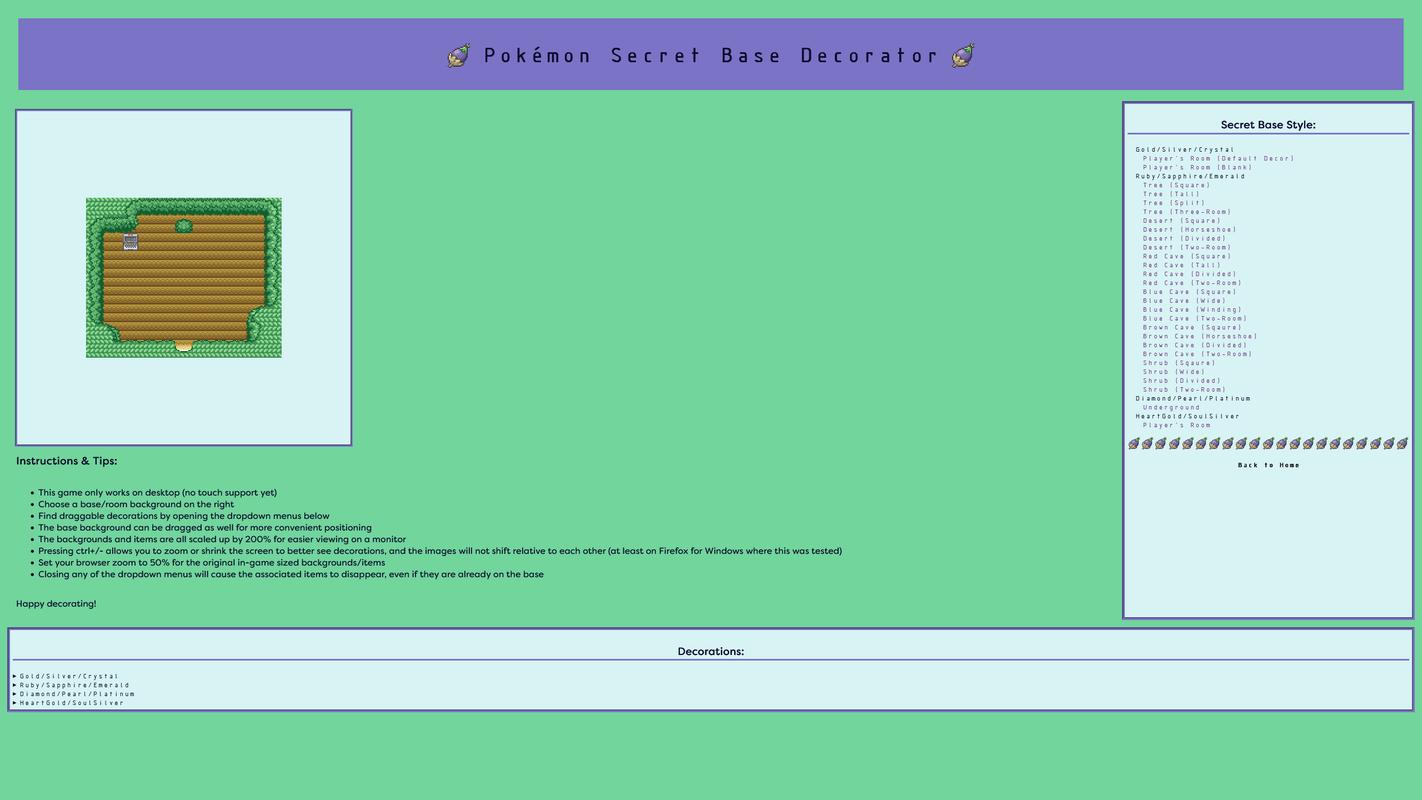Viewport: 1422px width, 800px height.
Task: Load the Blue Cave (Wide) base
Action: (x=1184, y=301)
